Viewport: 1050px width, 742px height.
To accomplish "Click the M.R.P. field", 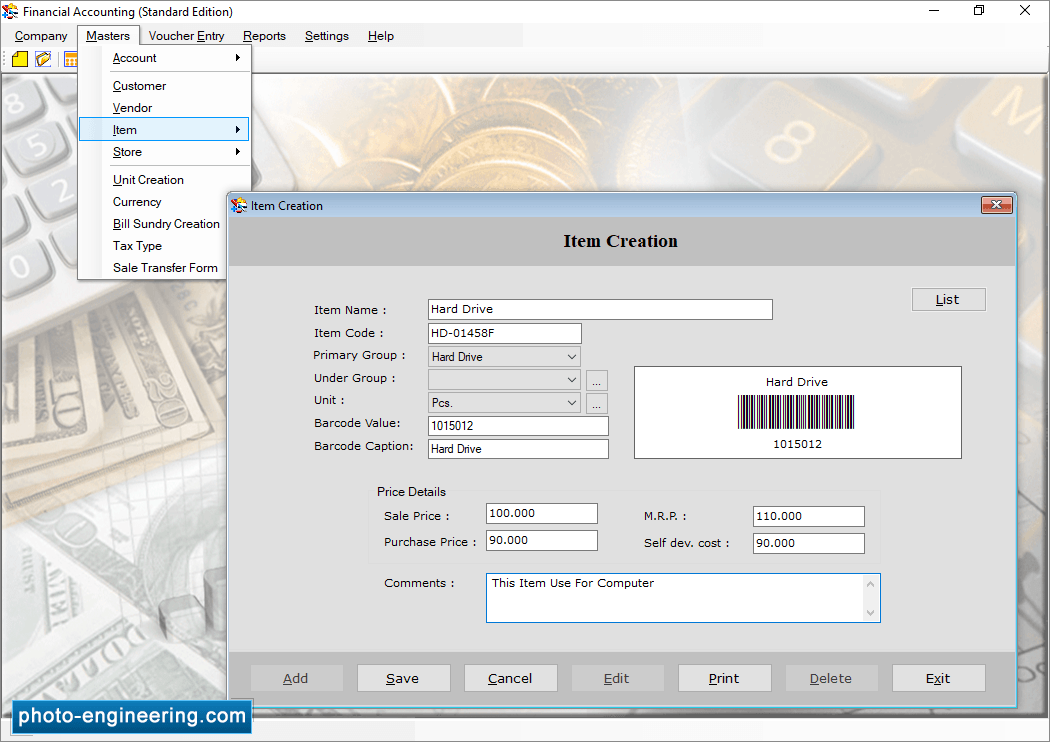I will 809,516.
